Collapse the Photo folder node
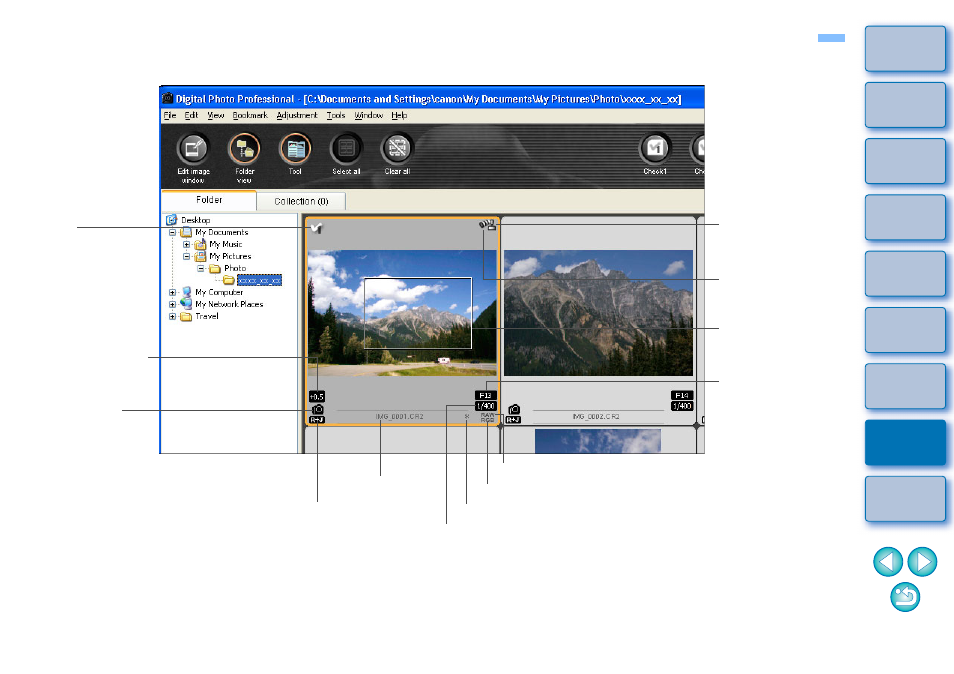 200,268
